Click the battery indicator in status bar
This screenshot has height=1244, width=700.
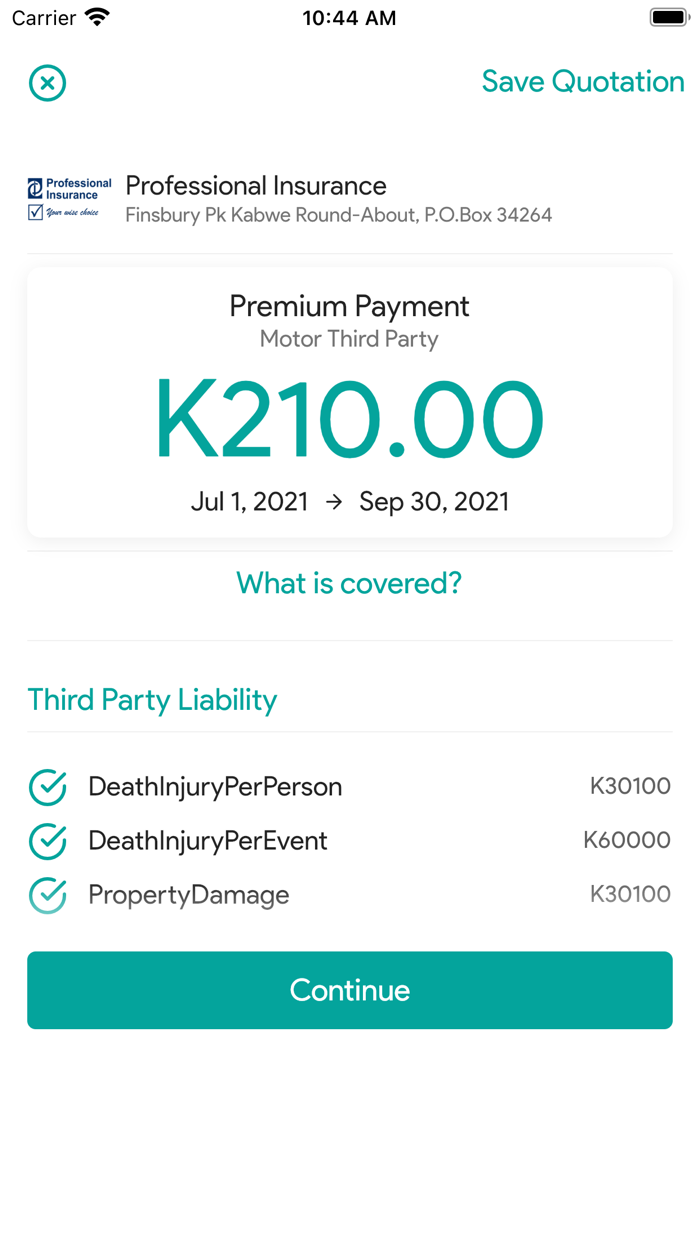(668, 16)
